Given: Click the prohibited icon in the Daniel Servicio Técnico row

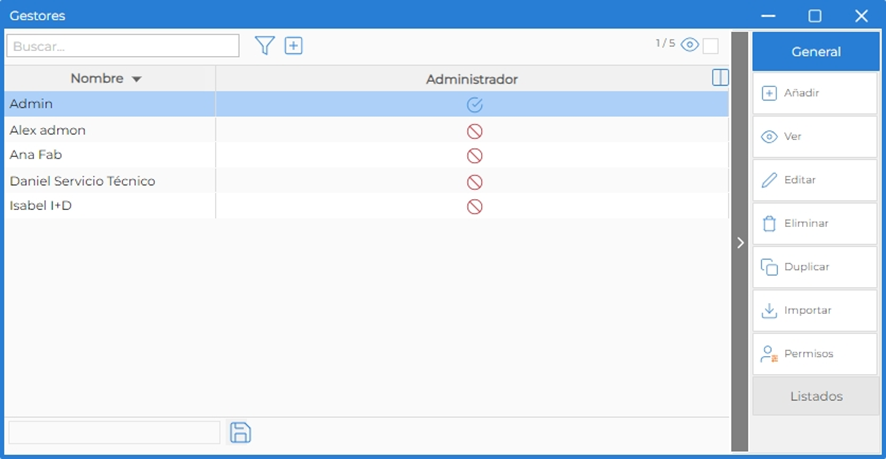Looking at the screenshot, I should coord(475,182).
